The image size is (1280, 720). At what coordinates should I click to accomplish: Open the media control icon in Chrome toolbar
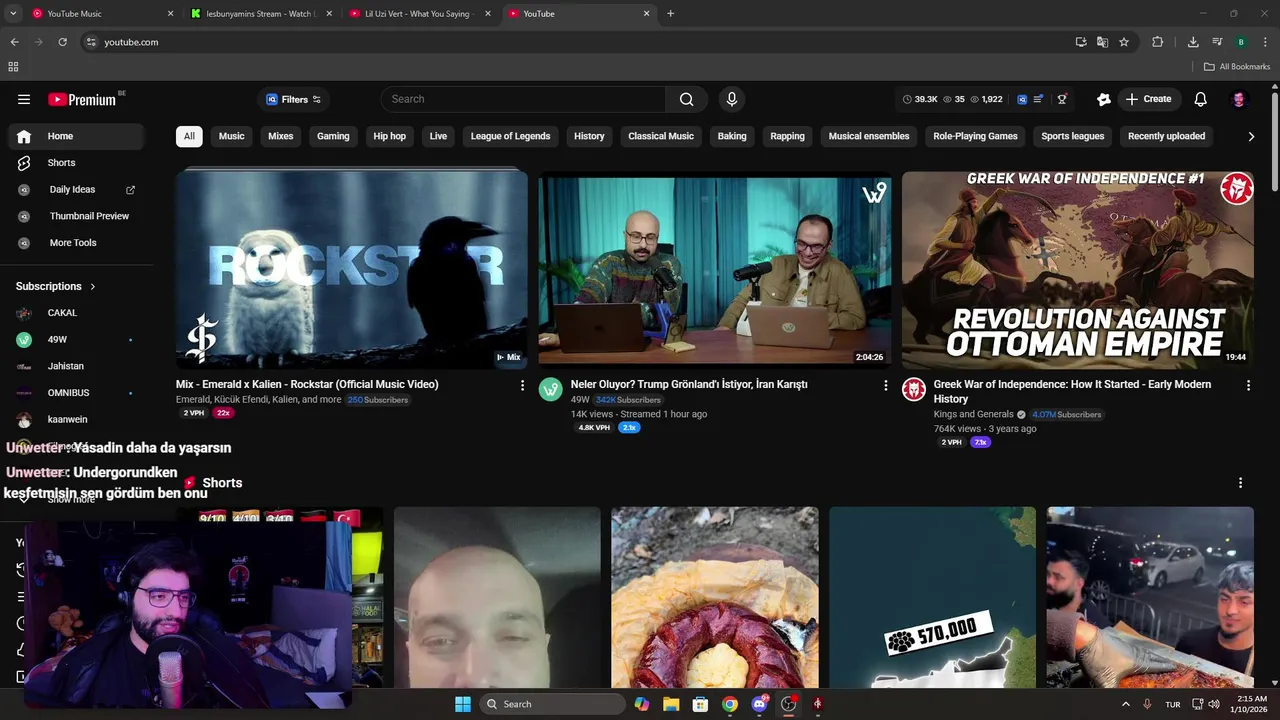tap(1217, 42)
